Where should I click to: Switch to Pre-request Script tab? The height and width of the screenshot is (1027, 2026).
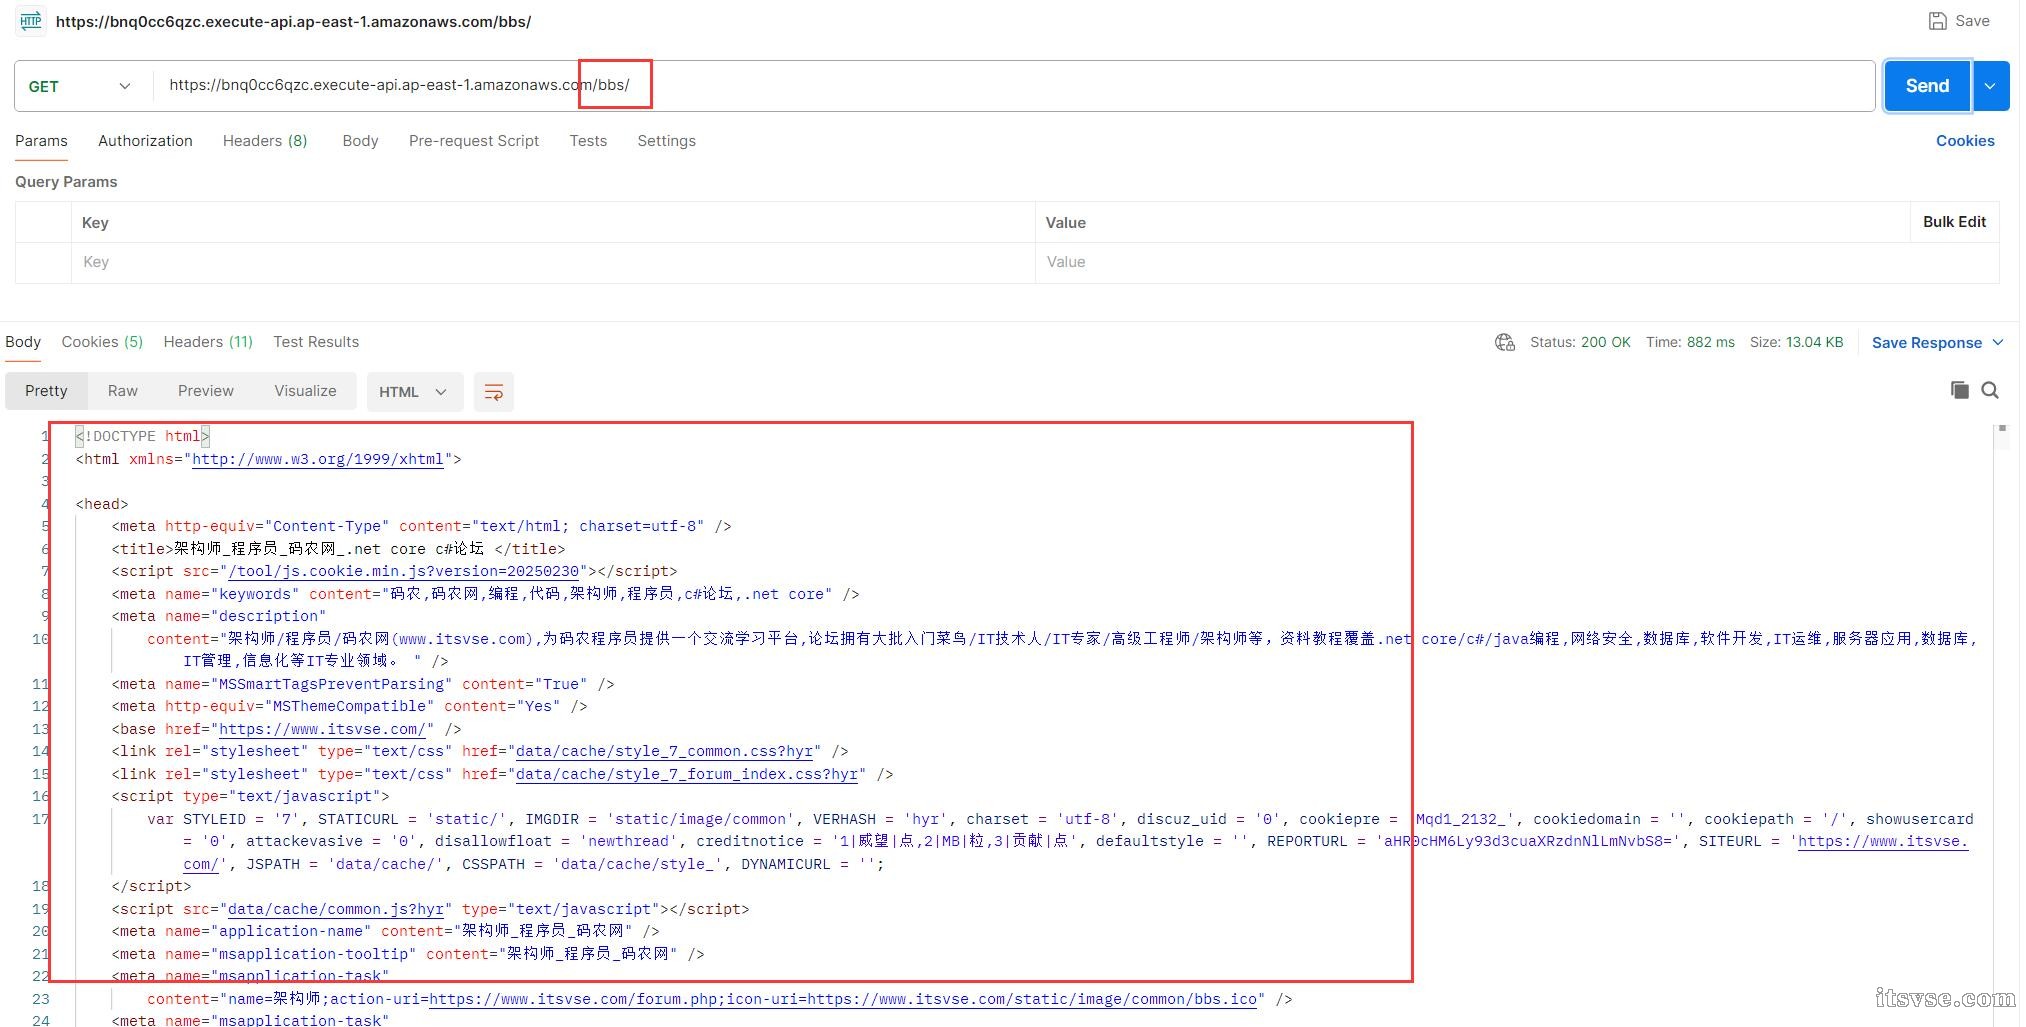[x=474, y=141]
